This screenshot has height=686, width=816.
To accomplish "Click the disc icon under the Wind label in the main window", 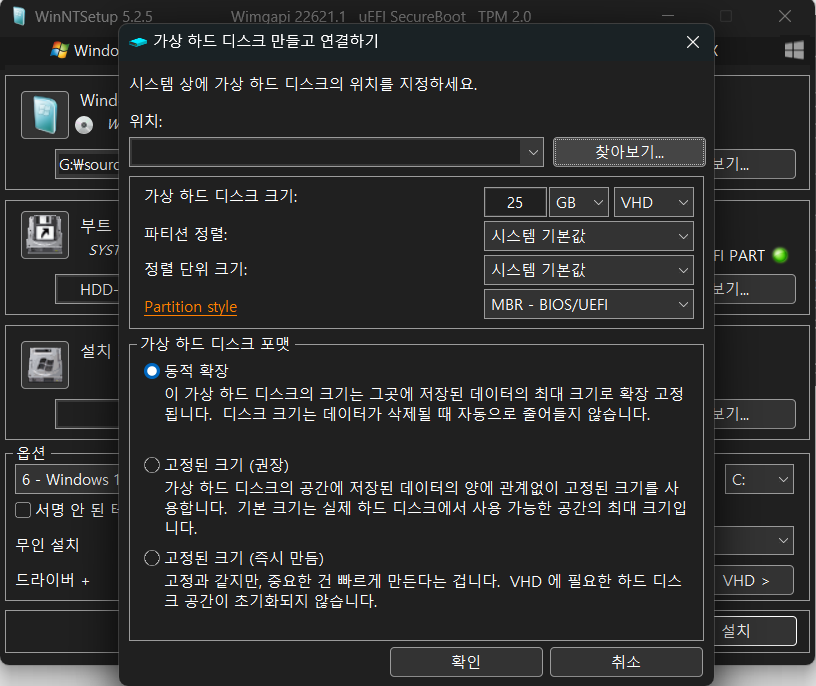I will pyautogui.click(x=84, y=125).
